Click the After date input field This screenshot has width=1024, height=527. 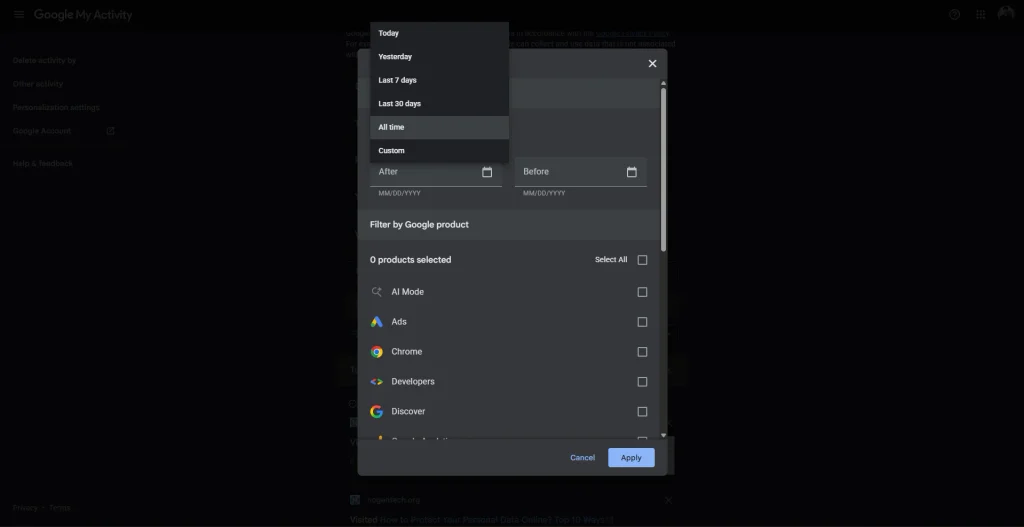pyautogui.click(x=436, y=172)
